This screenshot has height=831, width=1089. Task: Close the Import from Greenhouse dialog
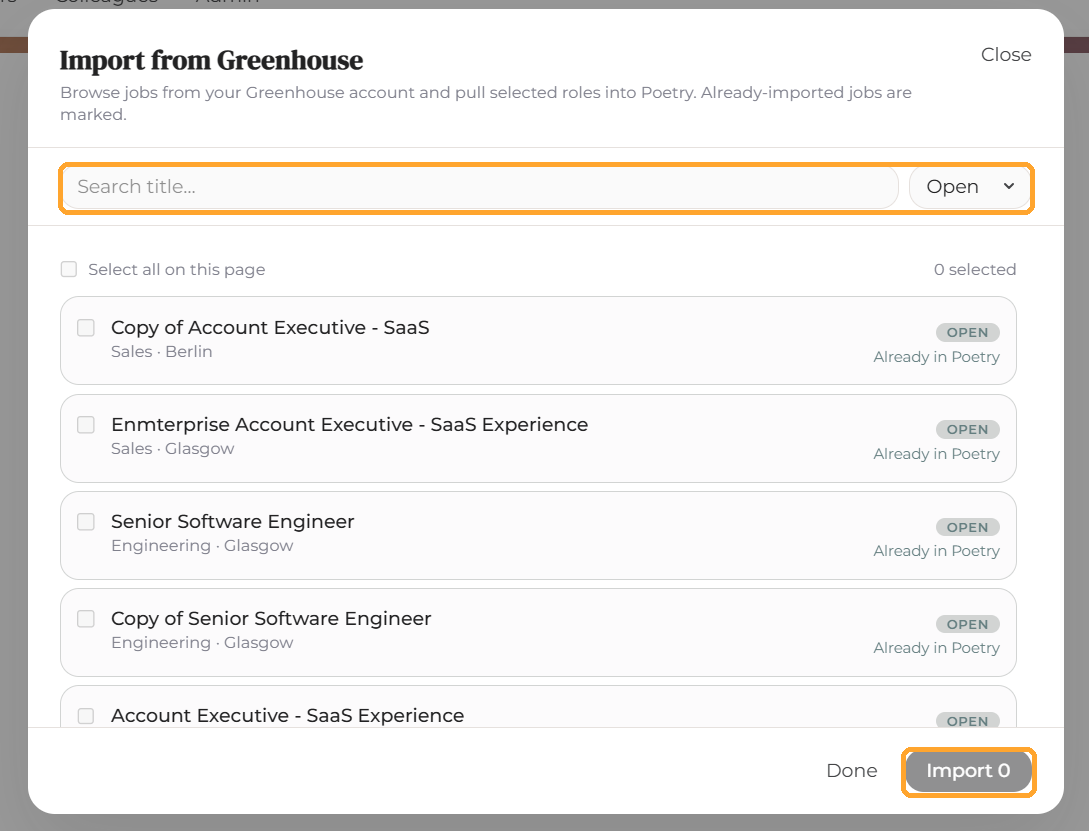[1005, 55]
